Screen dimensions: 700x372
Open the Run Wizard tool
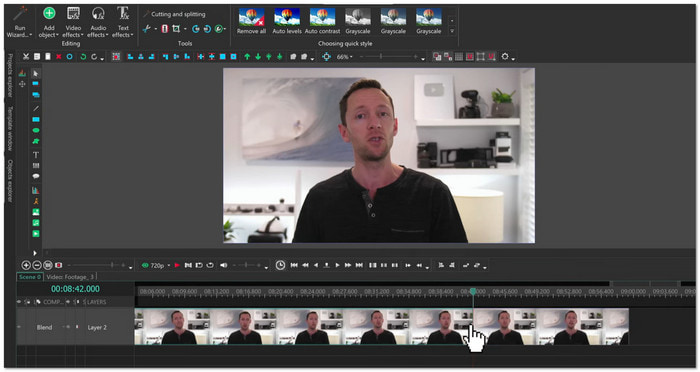[20, 22]
